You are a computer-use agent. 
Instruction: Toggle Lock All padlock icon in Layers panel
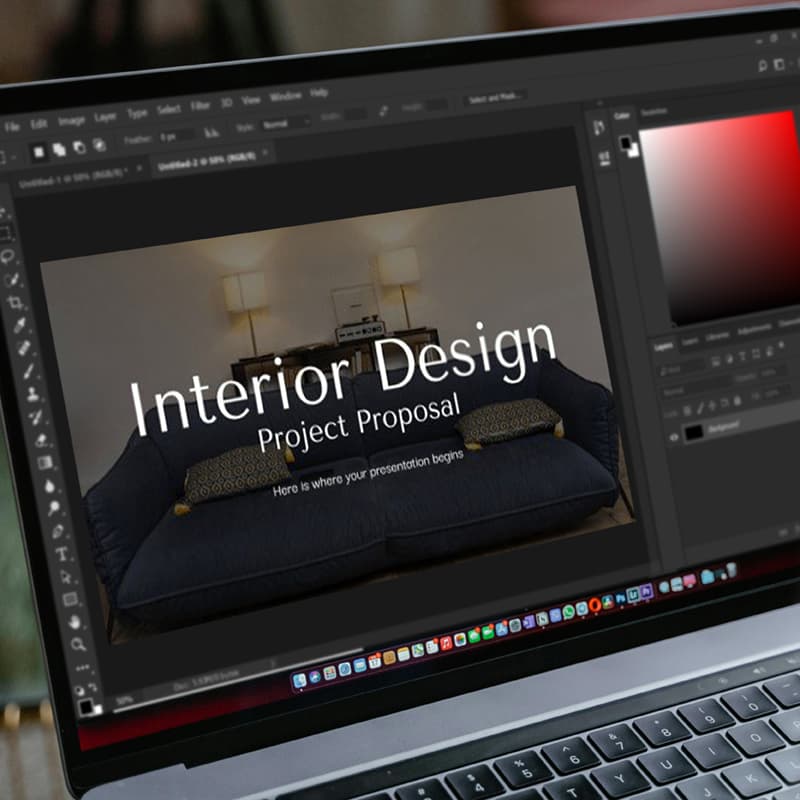point(737,401)
